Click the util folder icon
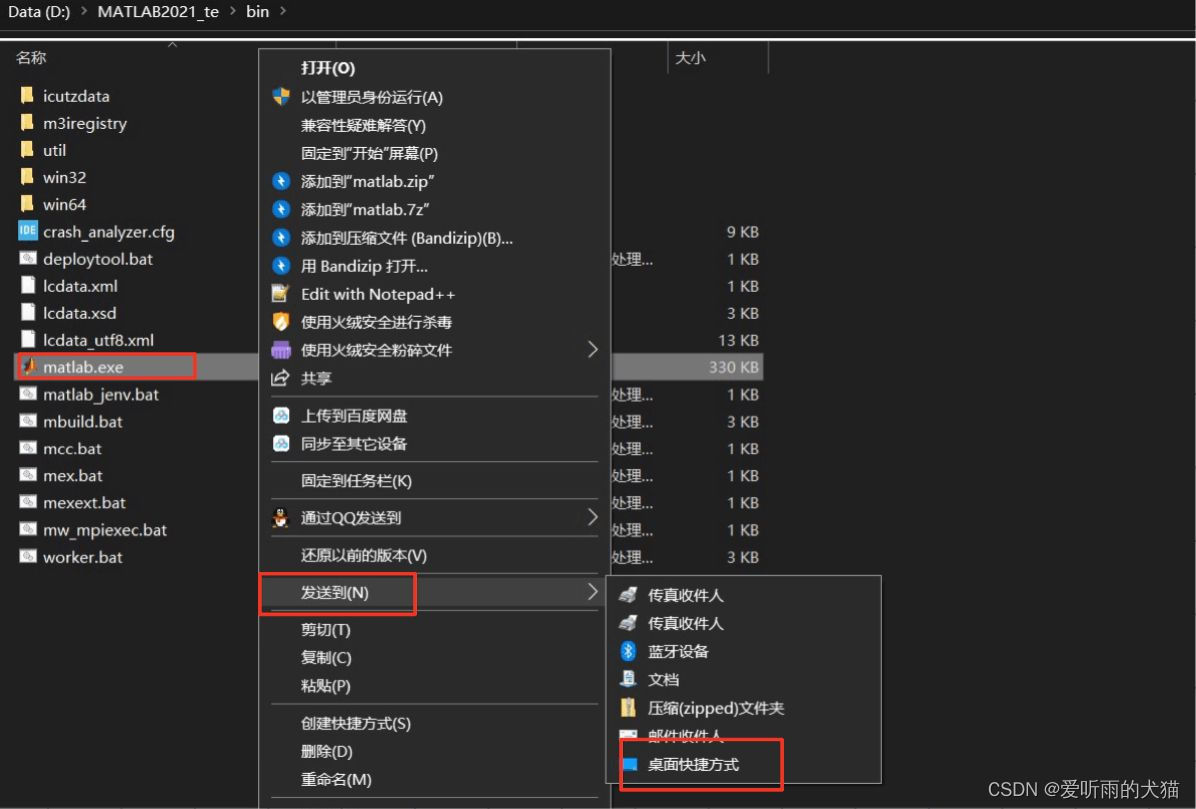This screenshot has width=1196, height=809. [27, 149]
